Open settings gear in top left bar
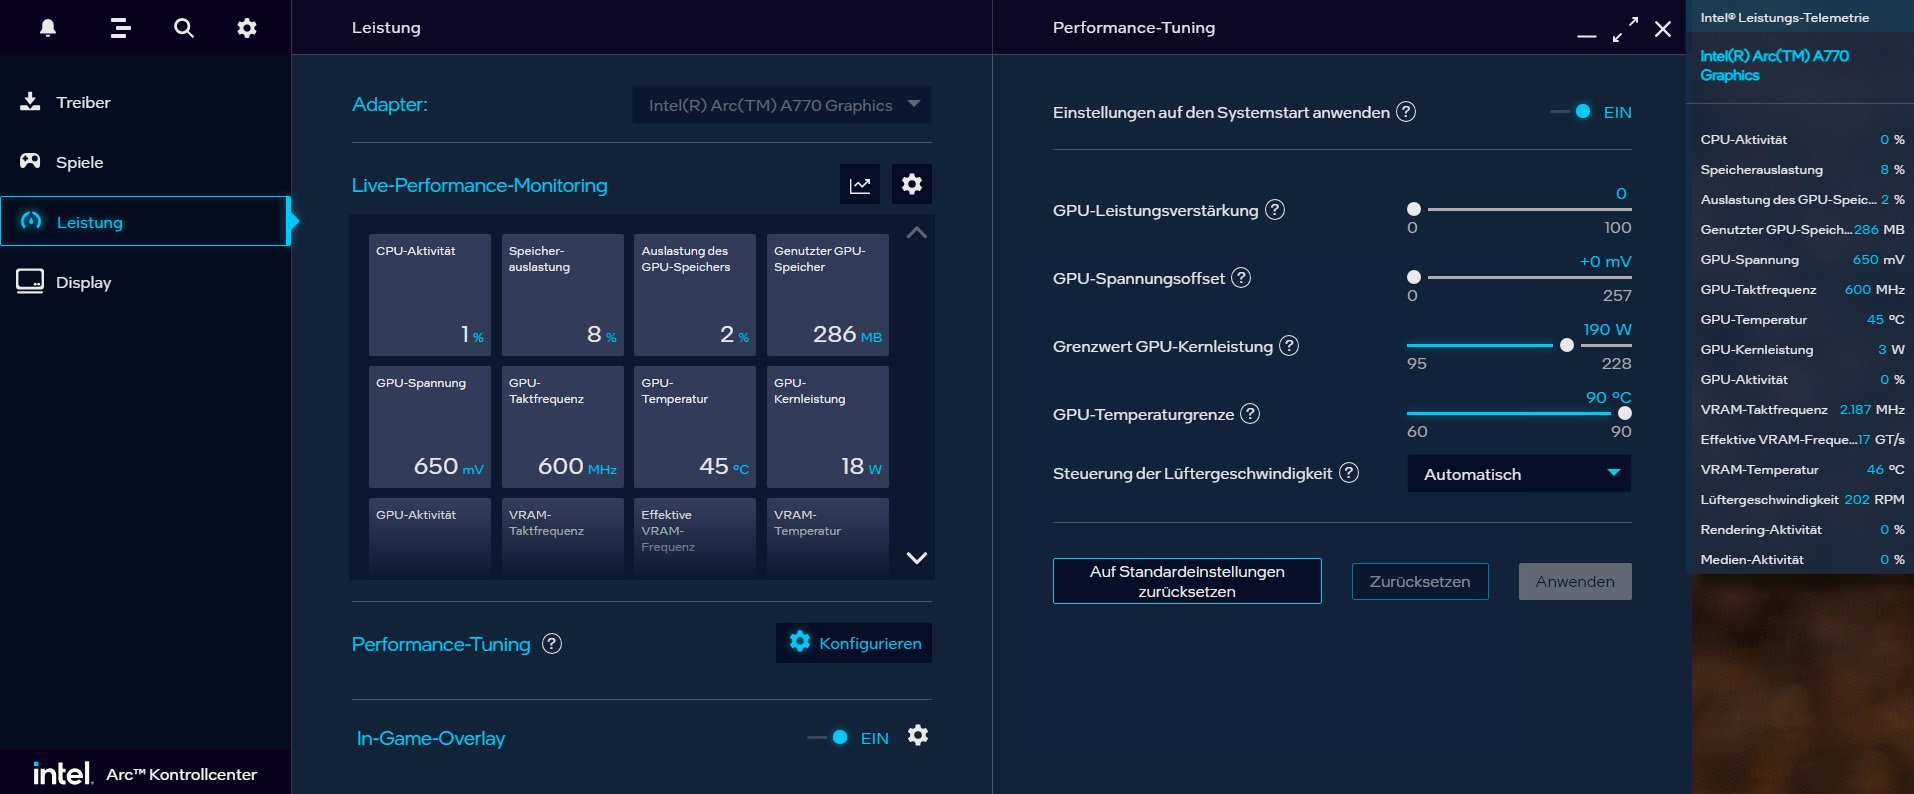Viewport: 1914px width, 794px height. (x=247, y=28)
